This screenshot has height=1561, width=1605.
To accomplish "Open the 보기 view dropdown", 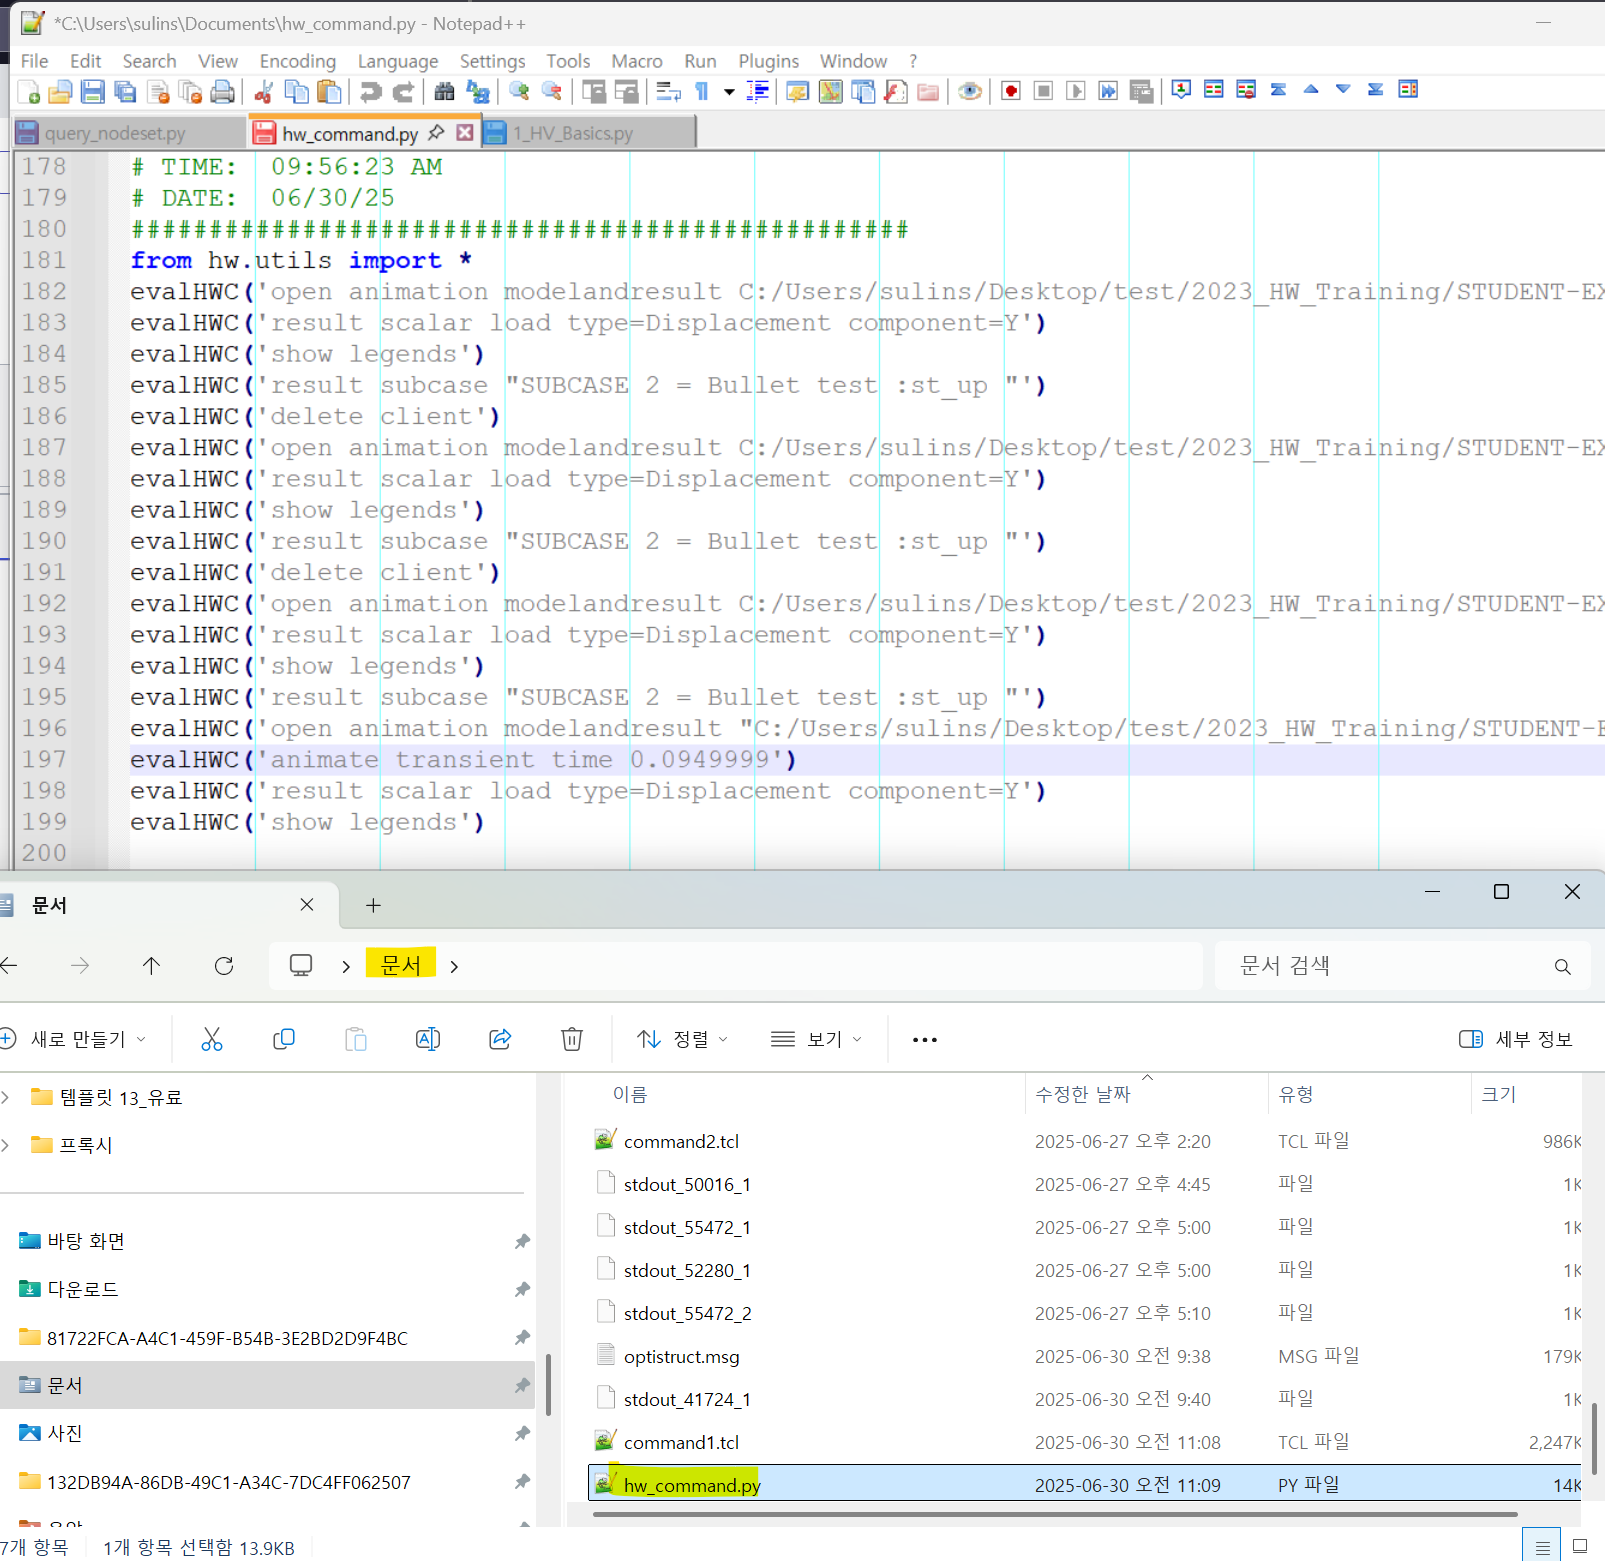I will coord(816,1039).
